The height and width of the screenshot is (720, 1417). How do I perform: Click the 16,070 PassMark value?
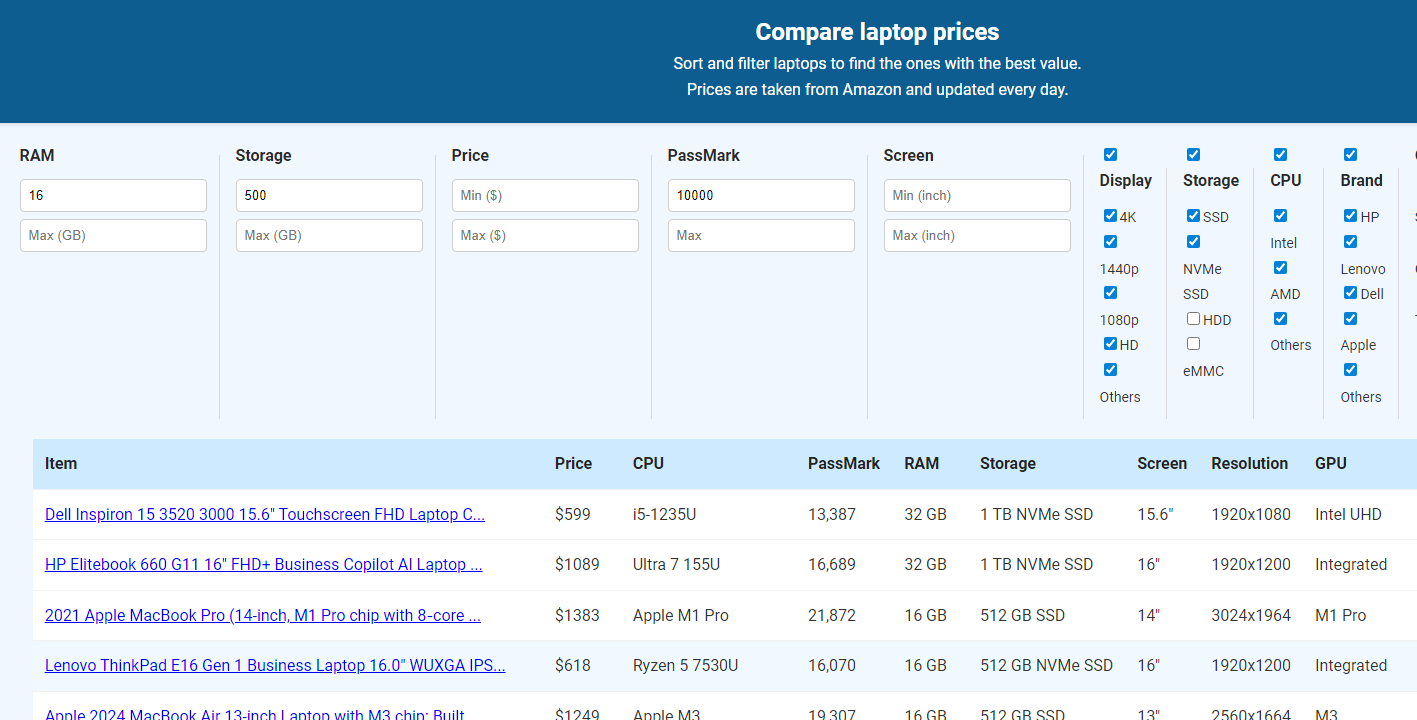click(x=832, y=665)
